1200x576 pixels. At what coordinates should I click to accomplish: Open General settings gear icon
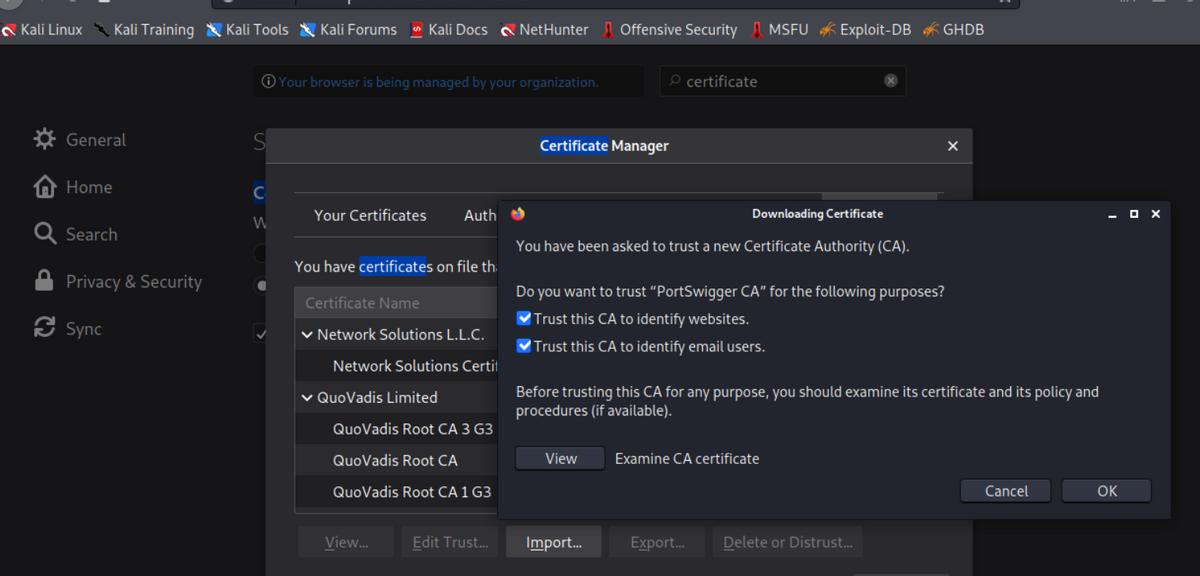click(45, 140)
